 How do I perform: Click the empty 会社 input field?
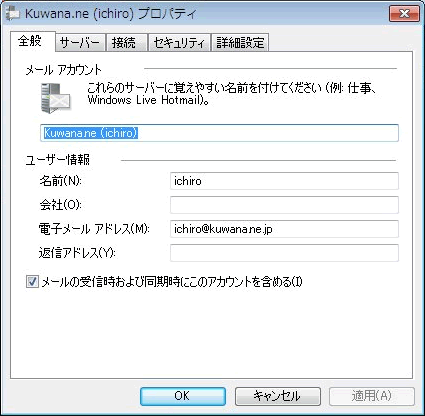[x=284, y=205]
